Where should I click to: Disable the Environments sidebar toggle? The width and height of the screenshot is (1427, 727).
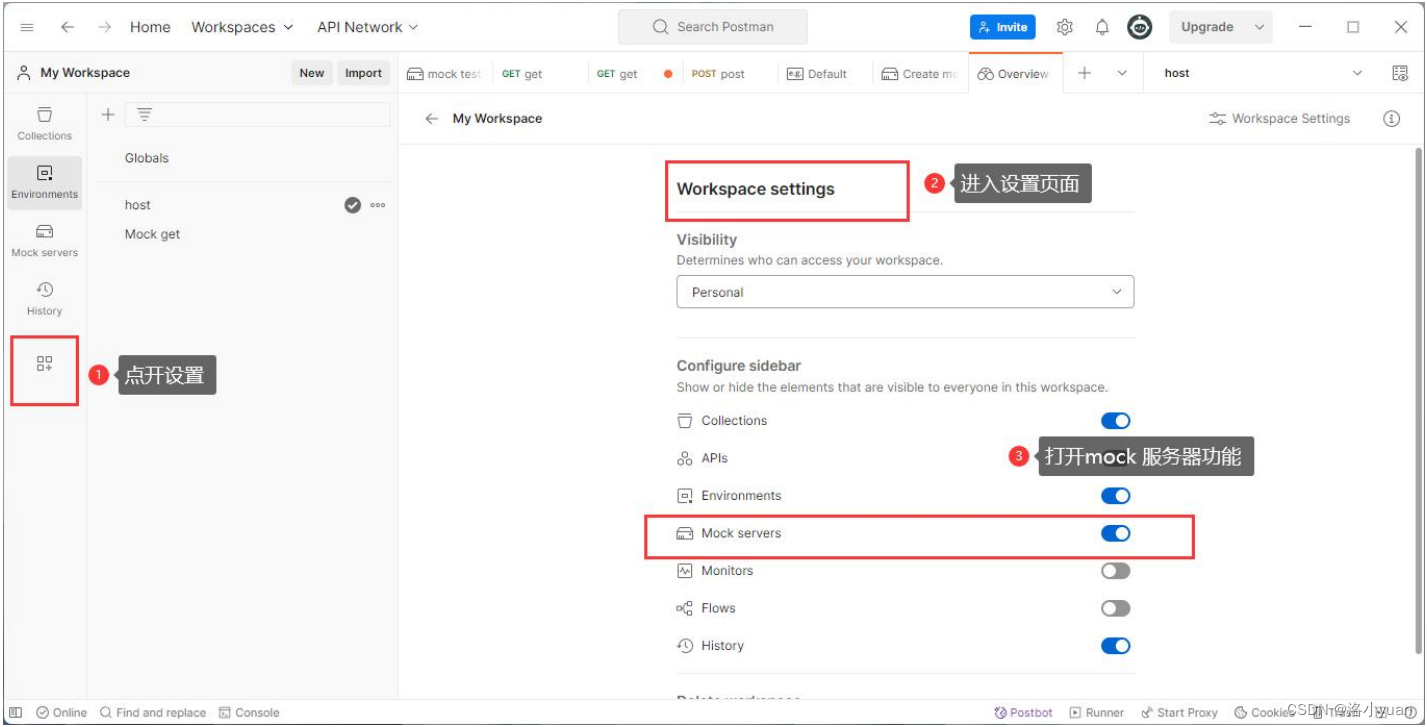tap(1115, 496)
